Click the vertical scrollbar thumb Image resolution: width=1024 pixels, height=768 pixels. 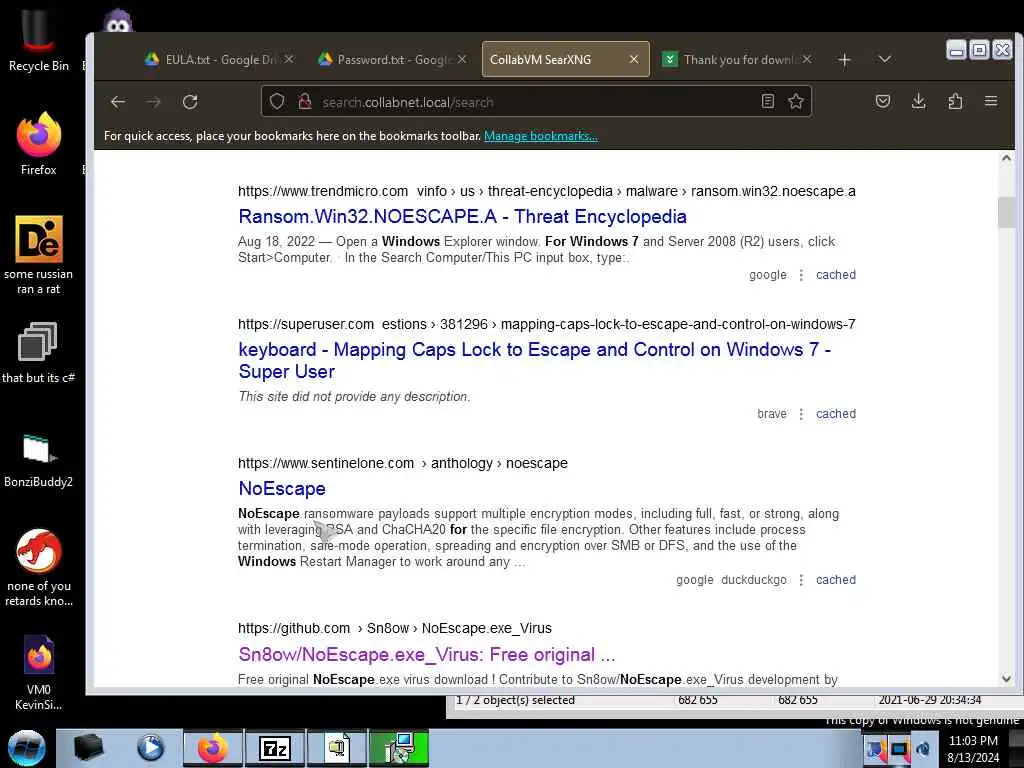point(1006,212)
